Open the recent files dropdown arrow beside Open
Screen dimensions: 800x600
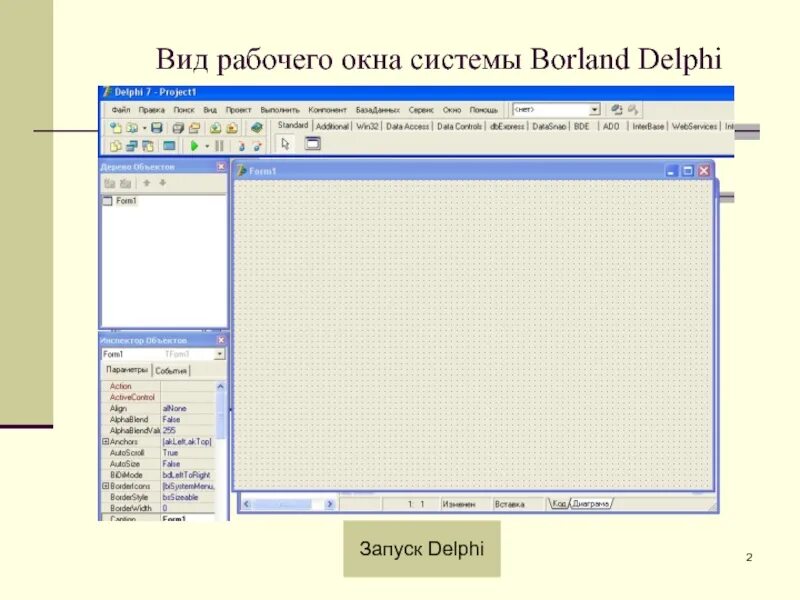click(144, 128)
